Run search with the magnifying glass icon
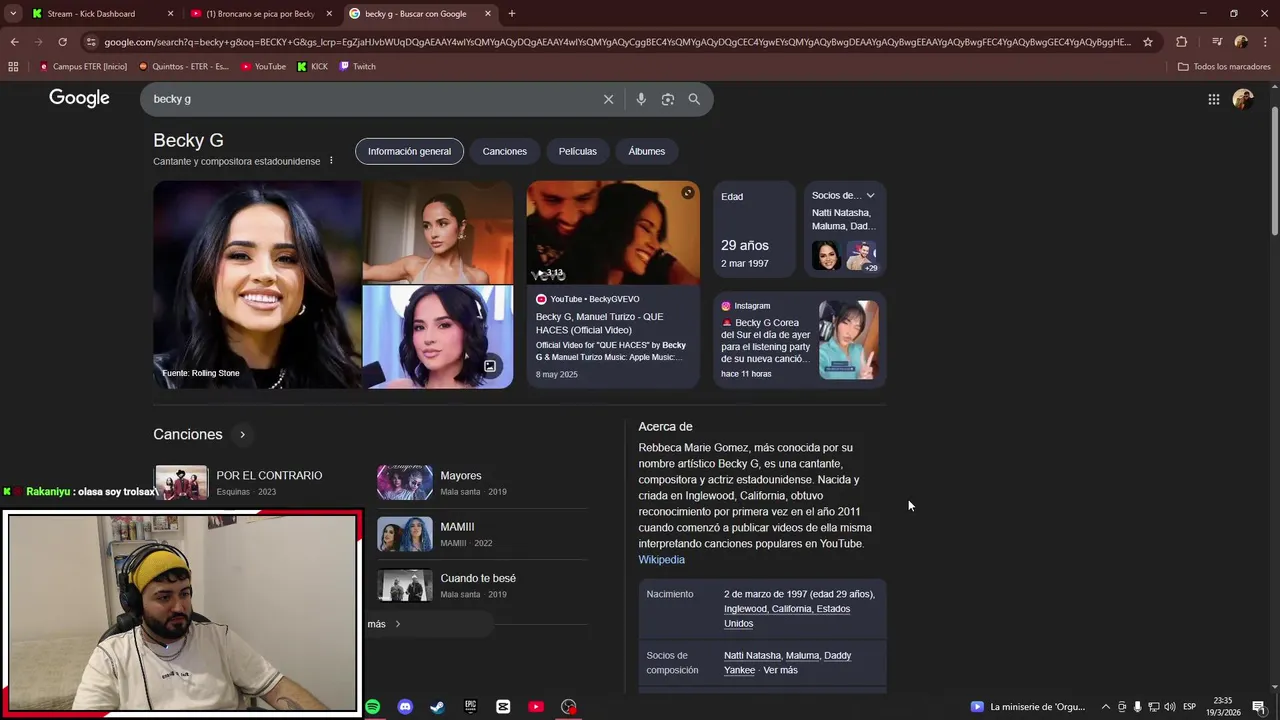This screenshot has width=1280, height=720. [694, 99]
